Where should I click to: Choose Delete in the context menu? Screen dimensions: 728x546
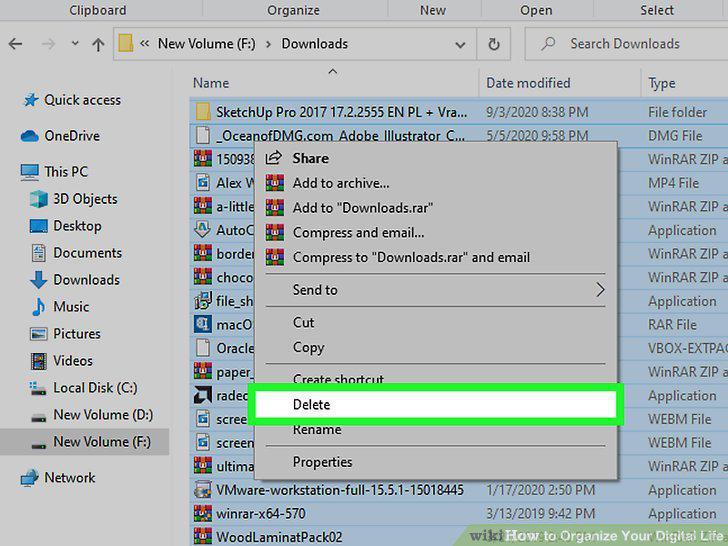pos(436,404)
